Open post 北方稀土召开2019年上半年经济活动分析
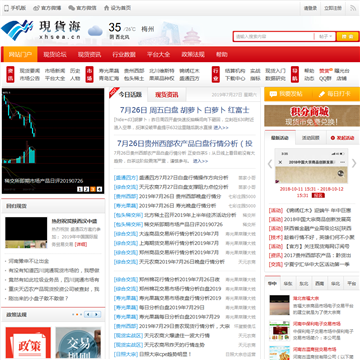 point(190,215)
